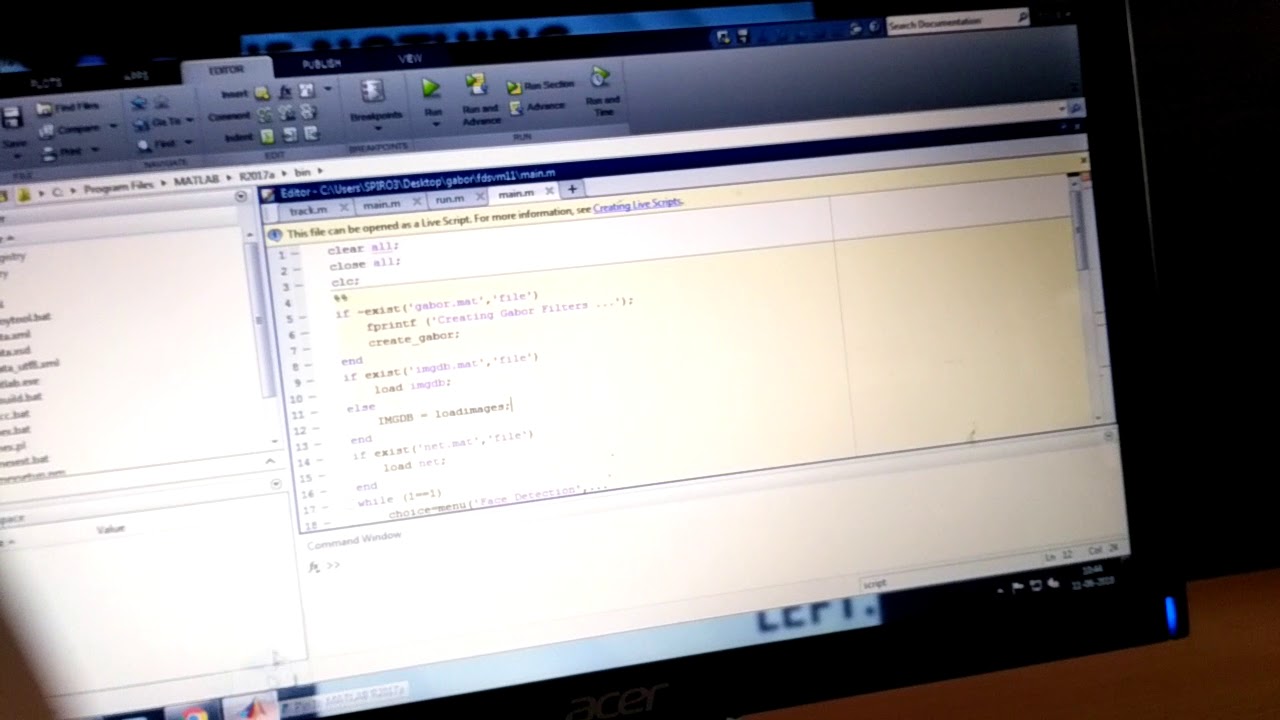The height and width of the screenshot is (720, 1280).
Task: Click the code line 'IMGDB = loadimages;'
Action: (443, 412)
